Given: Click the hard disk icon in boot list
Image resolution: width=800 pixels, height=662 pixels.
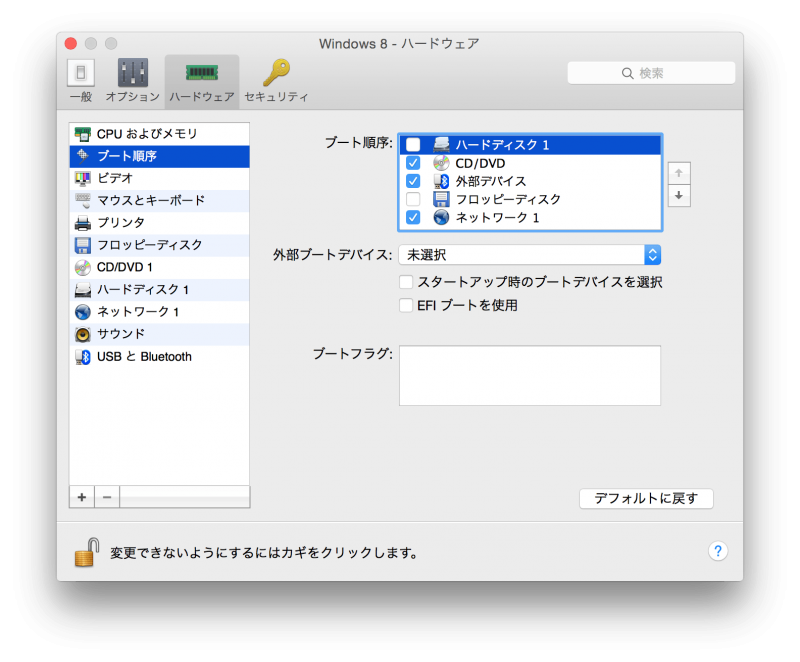Looking at the screenshot, I should (x=441, y=145).
